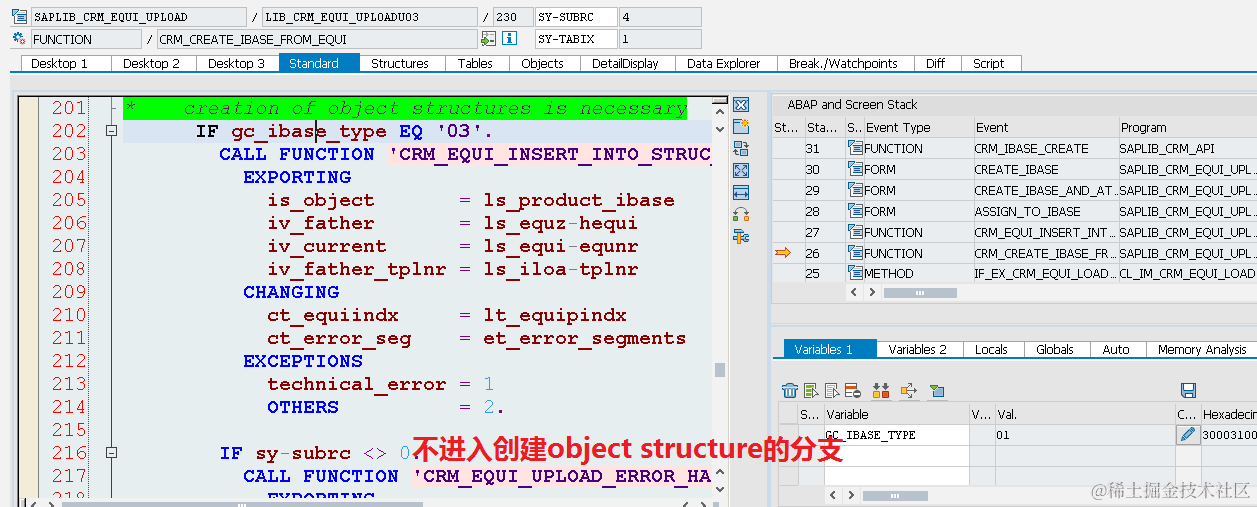The image size is (1257, 507).
Task: Click the pencil edit icon for GC_IBASE_TYPE
Action: [1187, 435]
